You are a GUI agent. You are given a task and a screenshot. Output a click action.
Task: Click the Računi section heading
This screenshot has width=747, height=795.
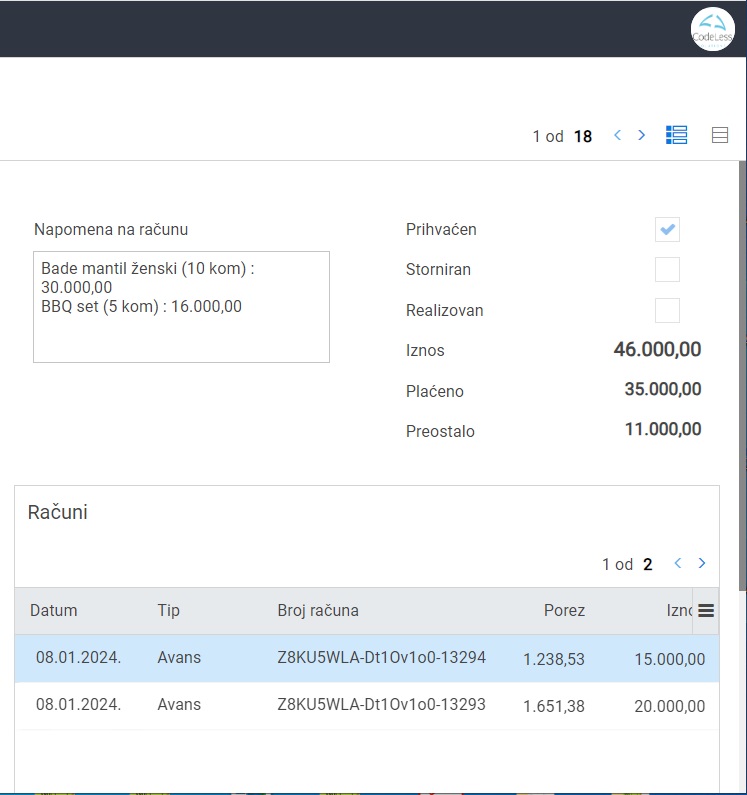click(x=58, y=512)
